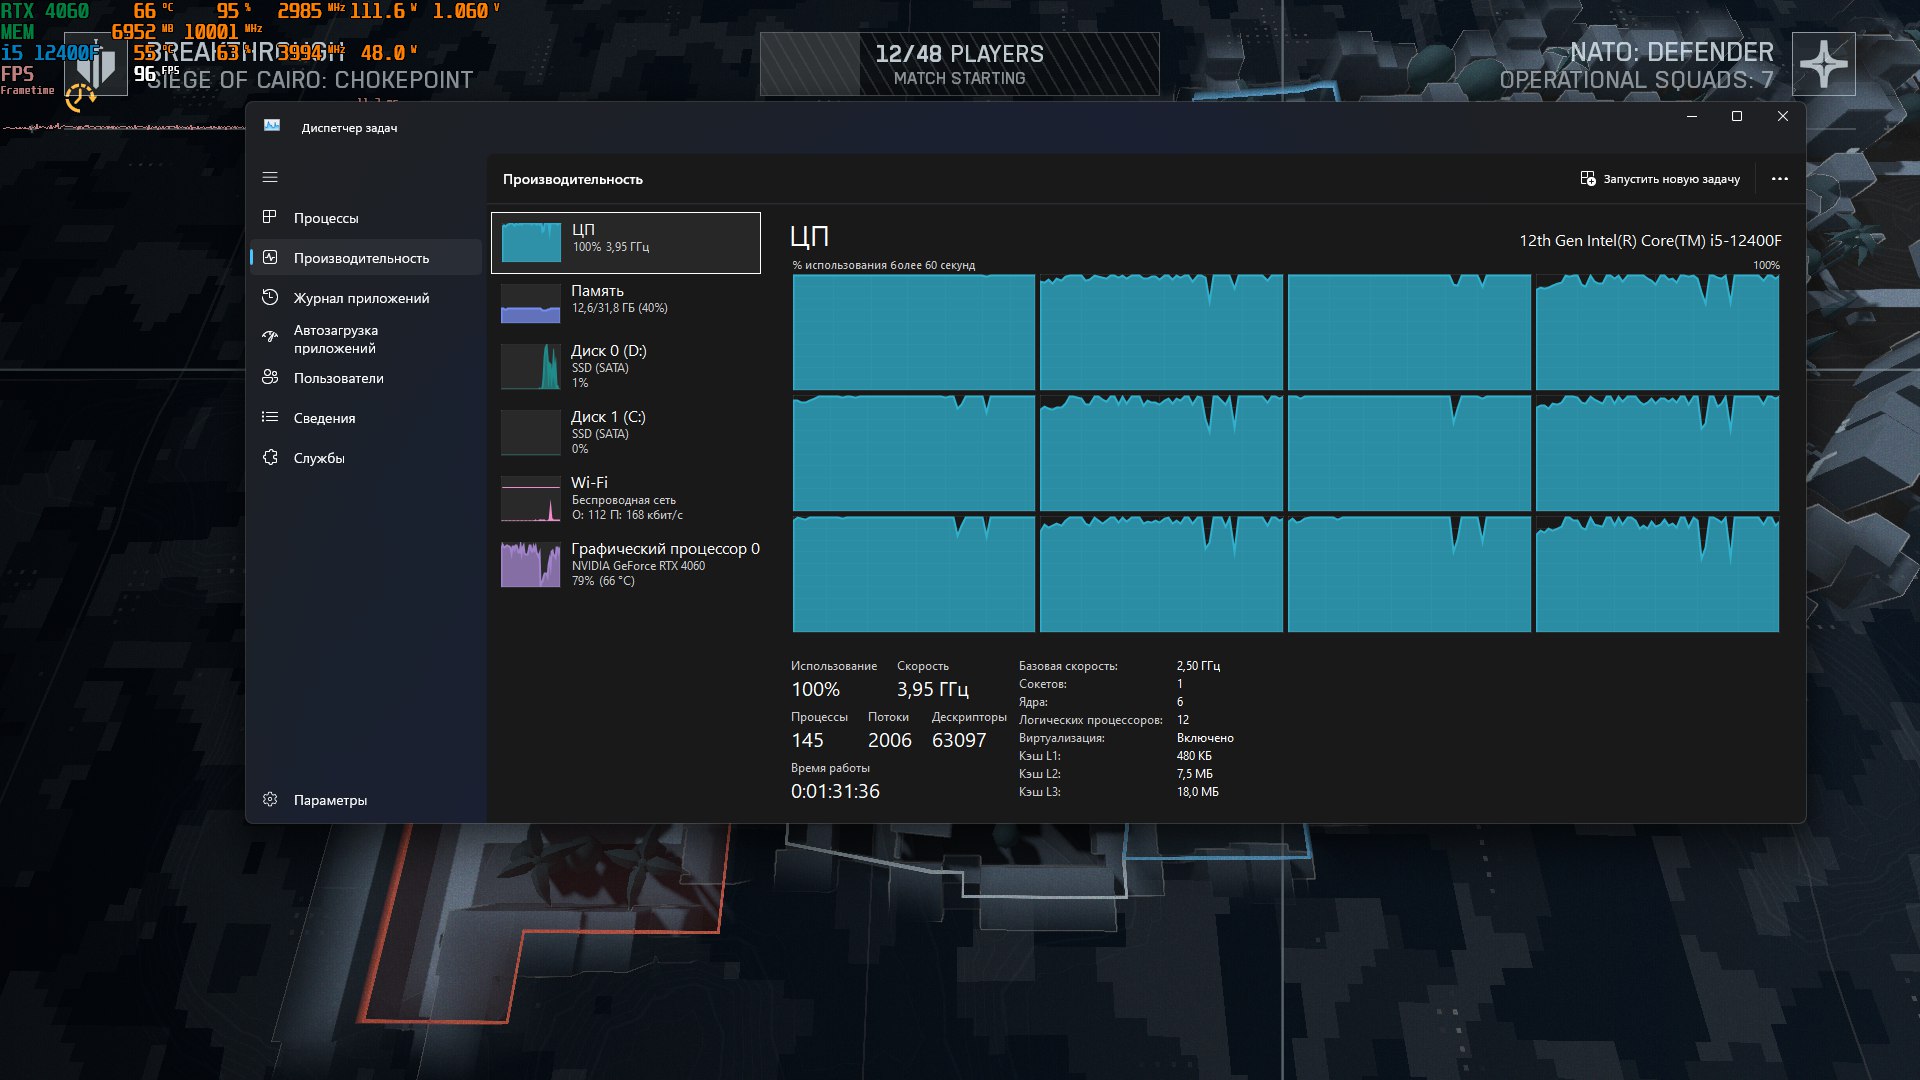Viewport: 1920px width, 1080px height.
Task: Select the Wi-Fi network performance entry
Action: pos(626,498)
